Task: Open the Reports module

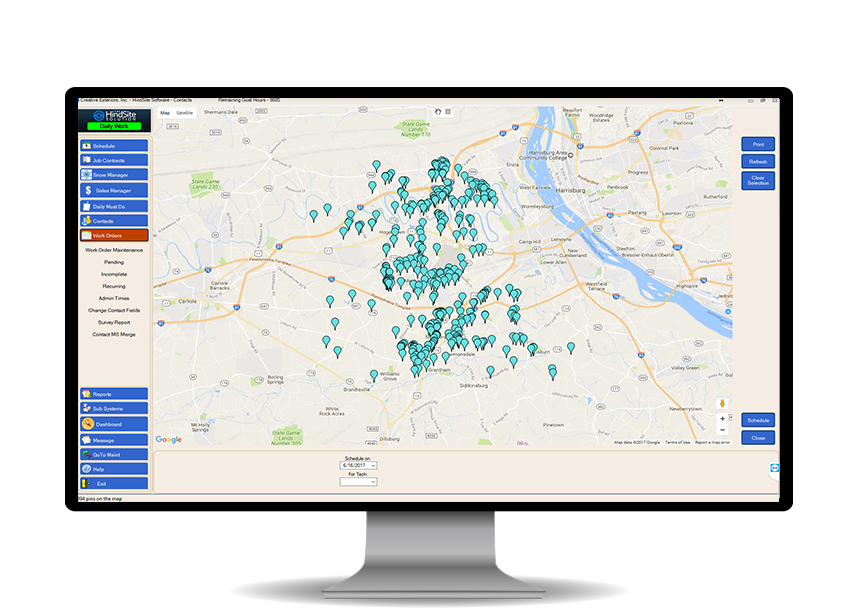Action: click(x=114, y=394)
